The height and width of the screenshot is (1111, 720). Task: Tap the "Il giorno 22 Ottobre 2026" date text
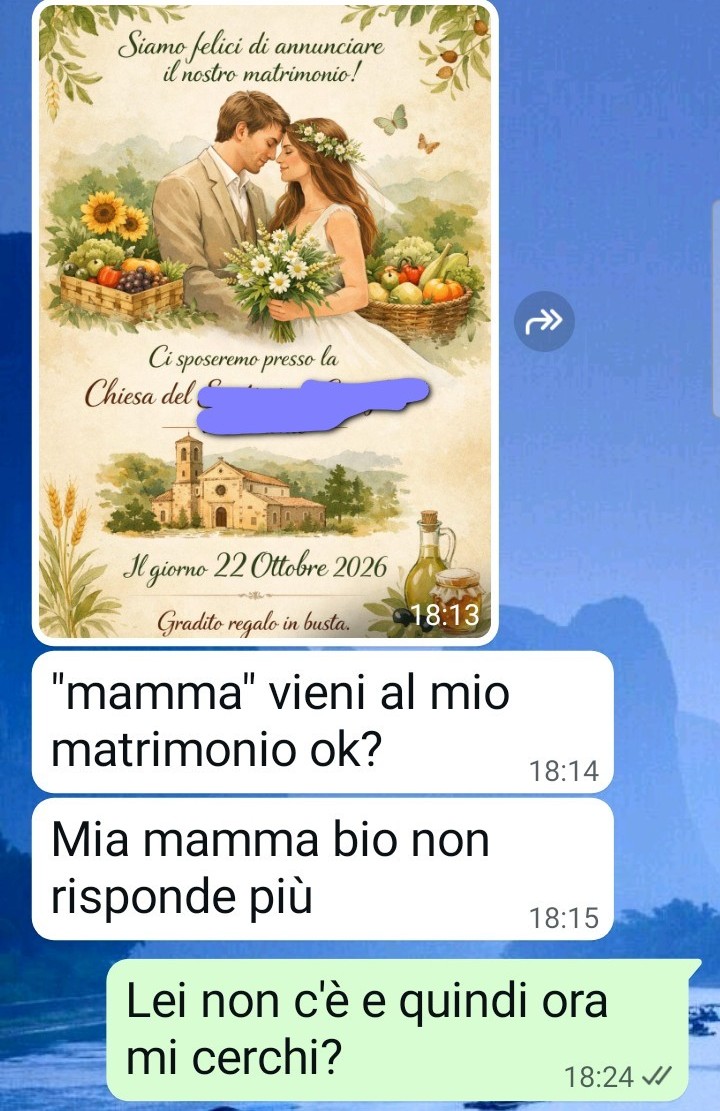point(256,569)
